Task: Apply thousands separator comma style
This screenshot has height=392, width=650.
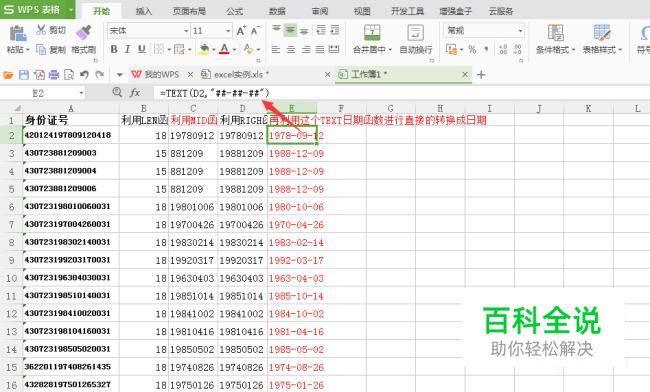Action: 486,50
